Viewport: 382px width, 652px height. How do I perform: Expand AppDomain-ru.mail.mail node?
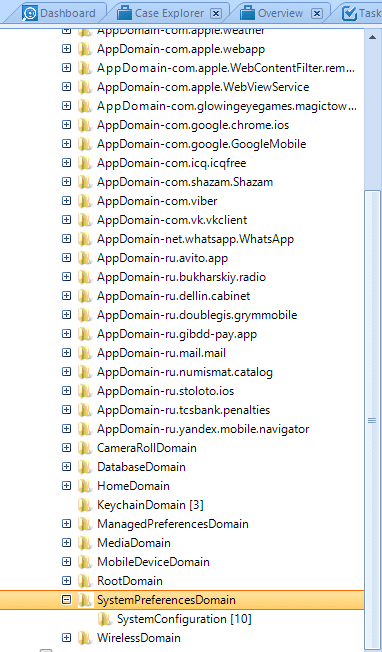(x=66, y=353)
